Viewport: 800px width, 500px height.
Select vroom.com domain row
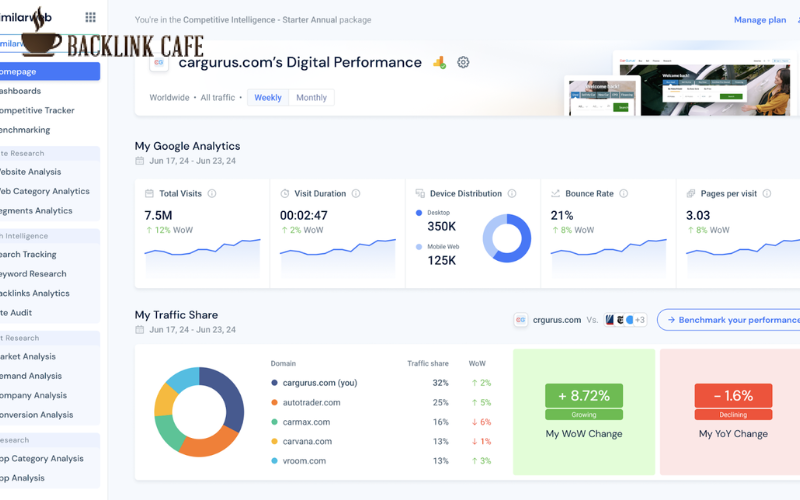(381, 461)
